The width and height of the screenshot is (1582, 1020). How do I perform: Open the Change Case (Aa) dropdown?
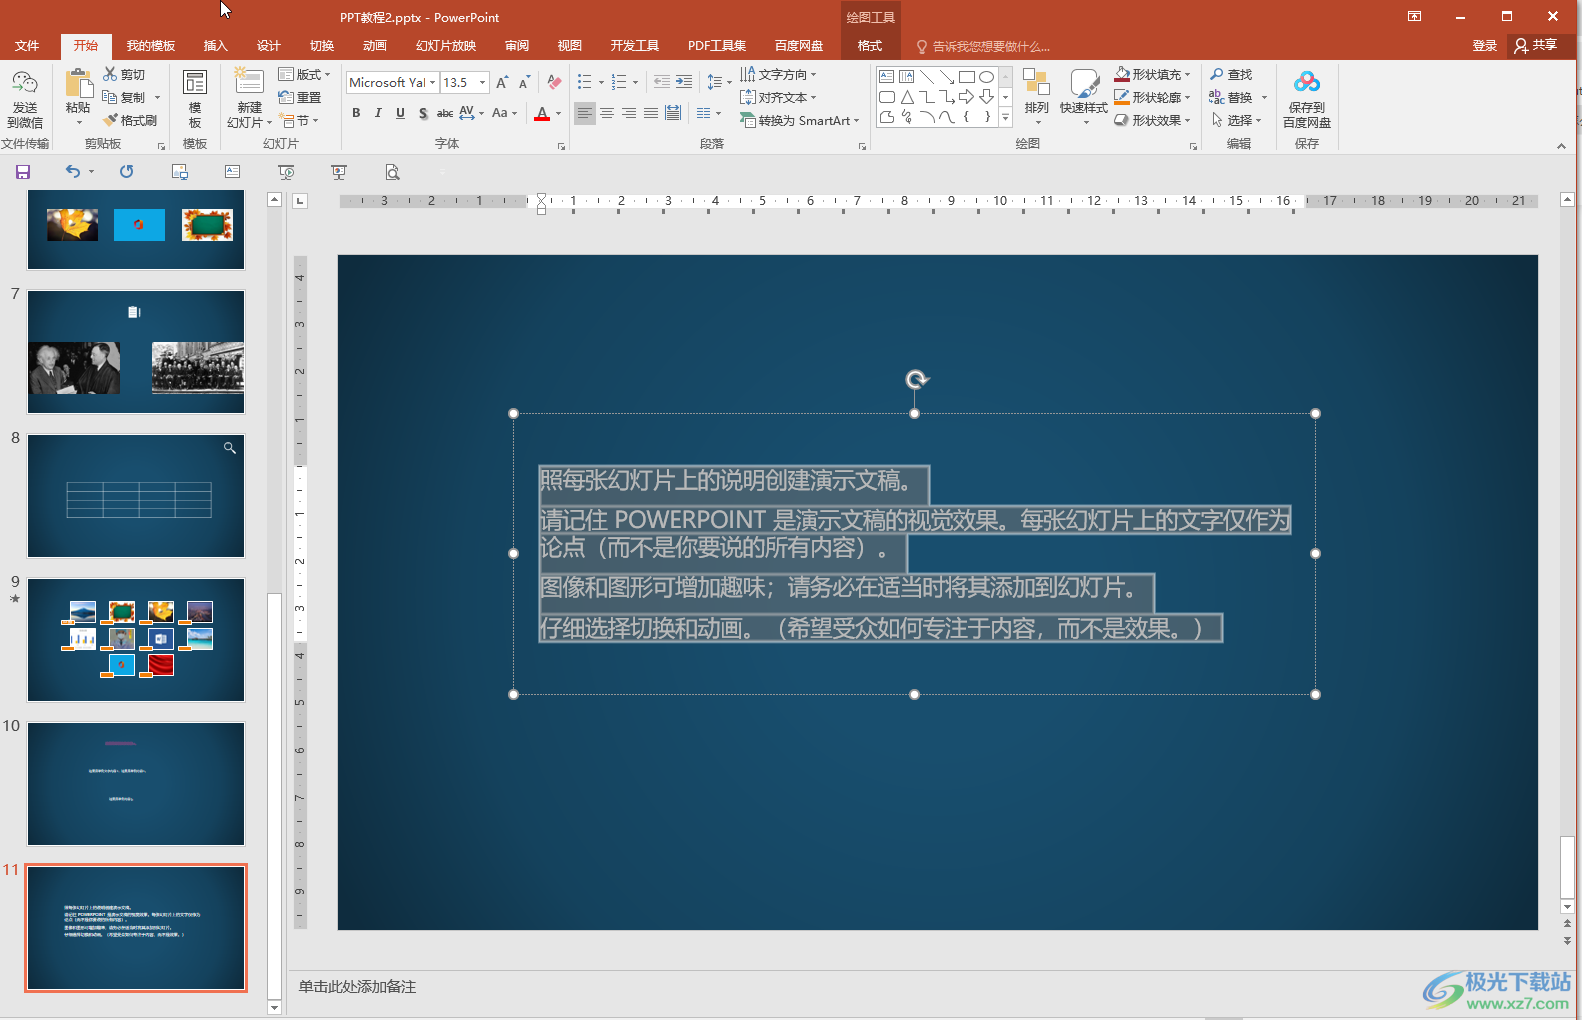tap(504, 113)
